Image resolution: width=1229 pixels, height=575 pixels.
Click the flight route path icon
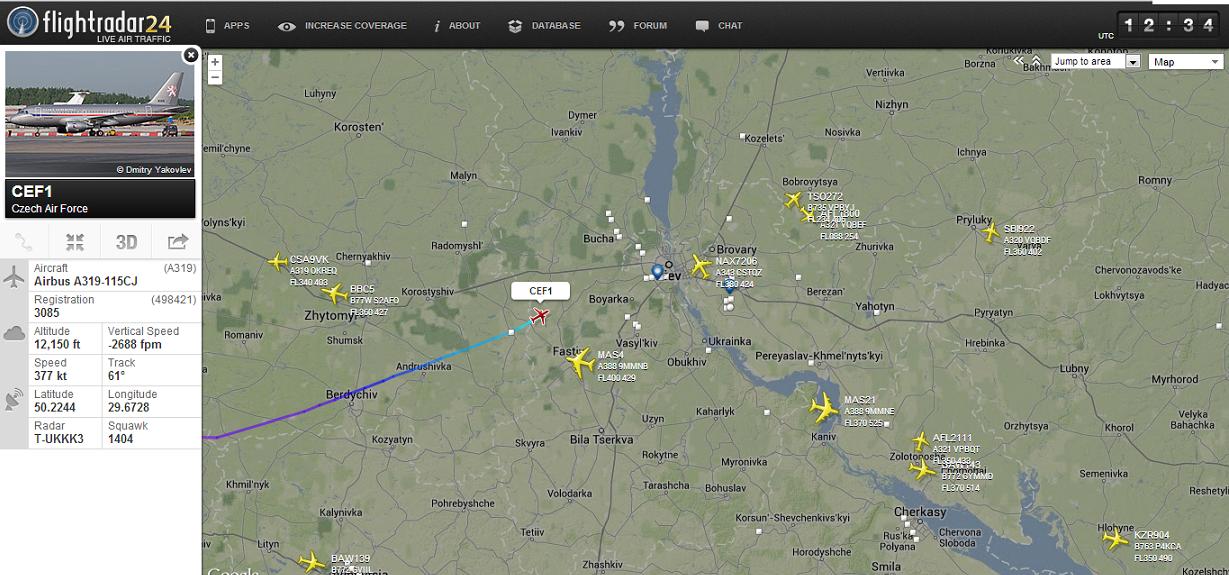[24, 242]
